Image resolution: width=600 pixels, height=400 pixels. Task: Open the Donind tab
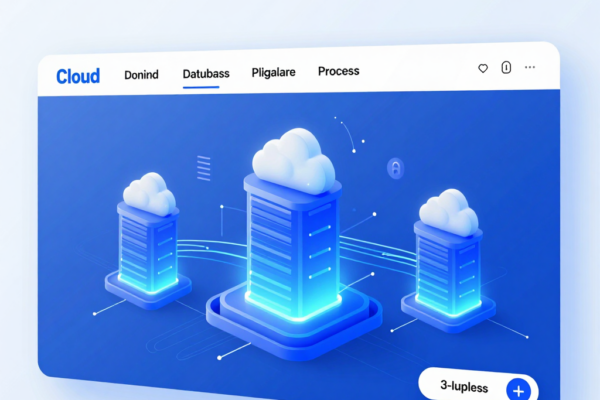(x=141, y=75)
